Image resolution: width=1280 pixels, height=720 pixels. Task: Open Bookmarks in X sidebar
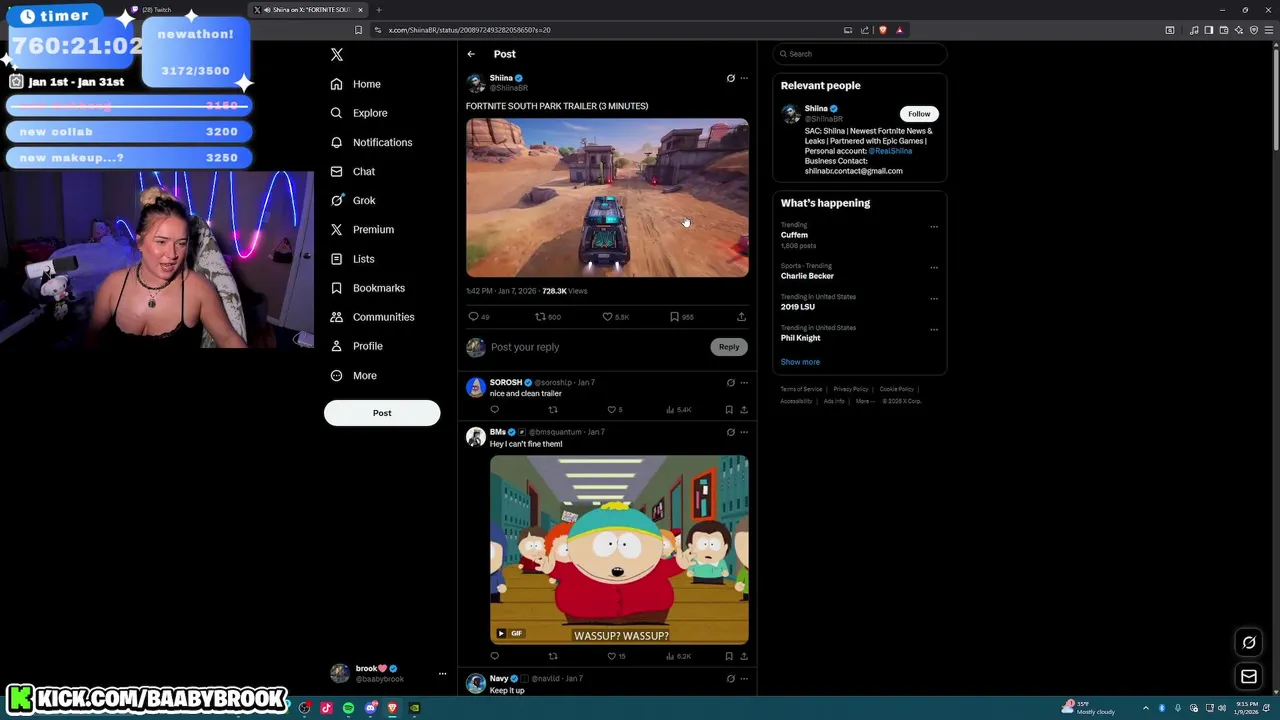[x=368, y=288]
